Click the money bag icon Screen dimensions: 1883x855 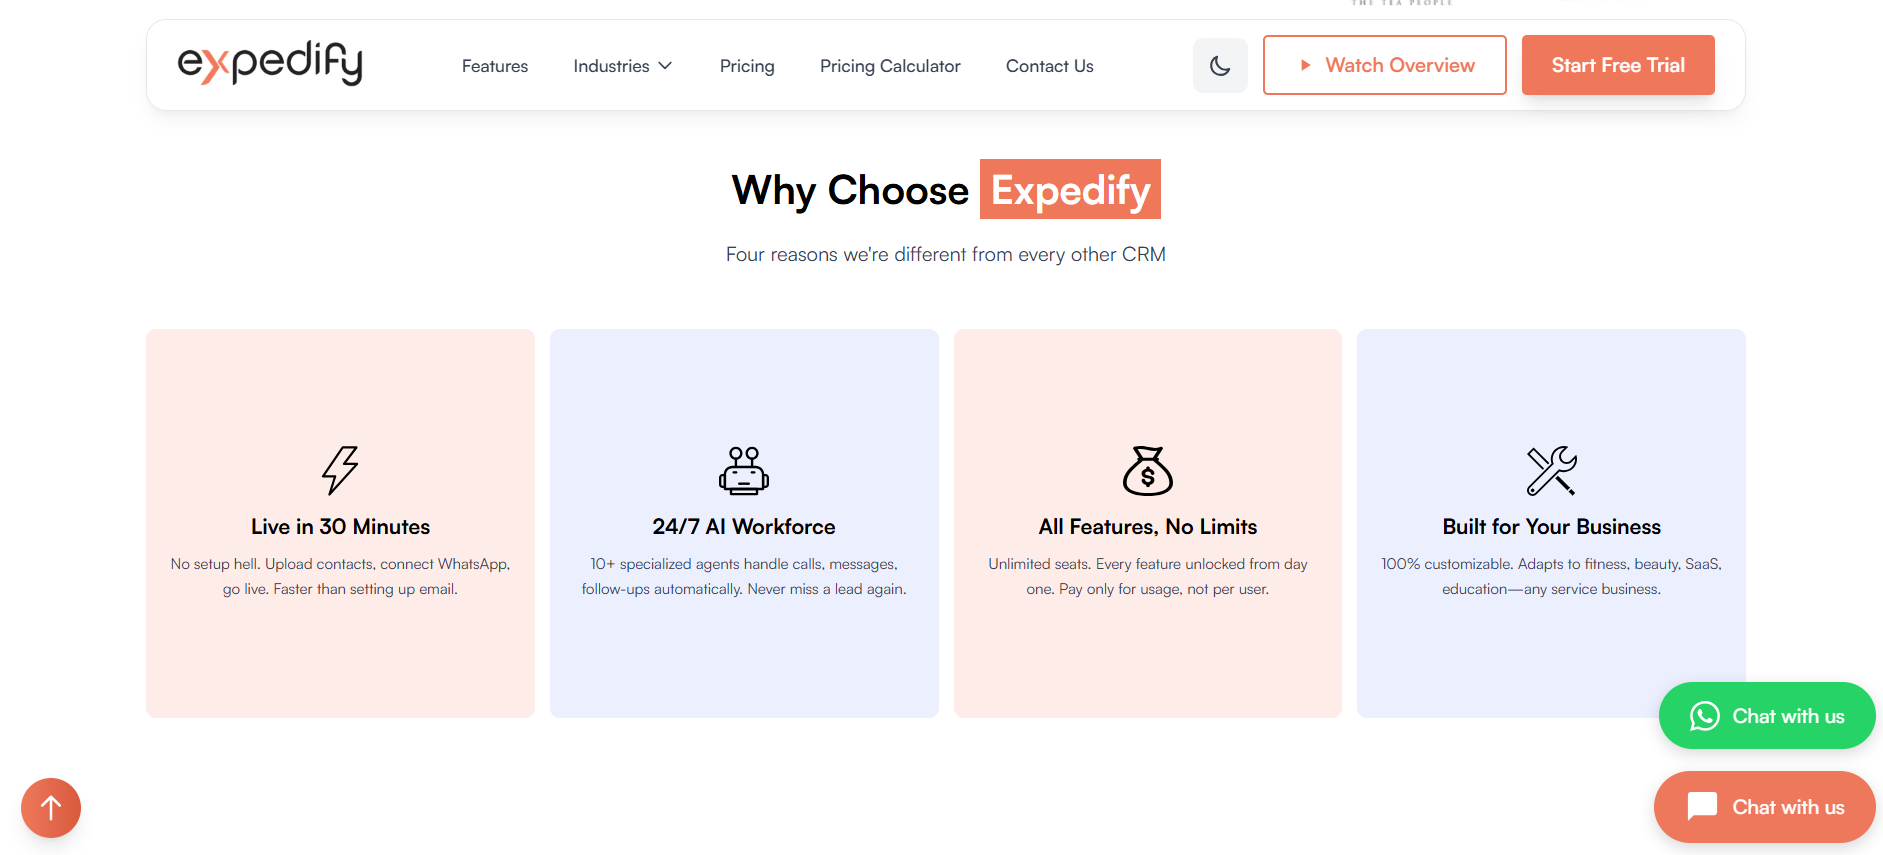[1147, 470]
